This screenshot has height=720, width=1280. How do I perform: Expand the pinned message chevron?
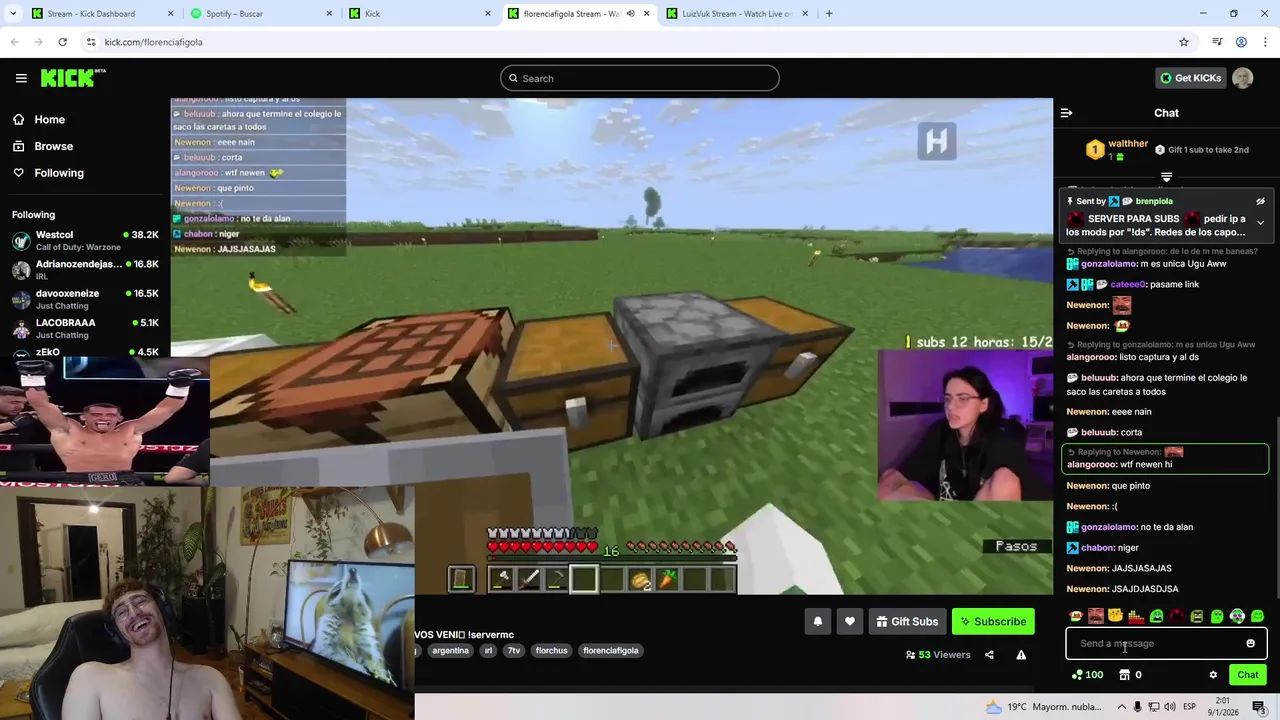click(1260, 222)
